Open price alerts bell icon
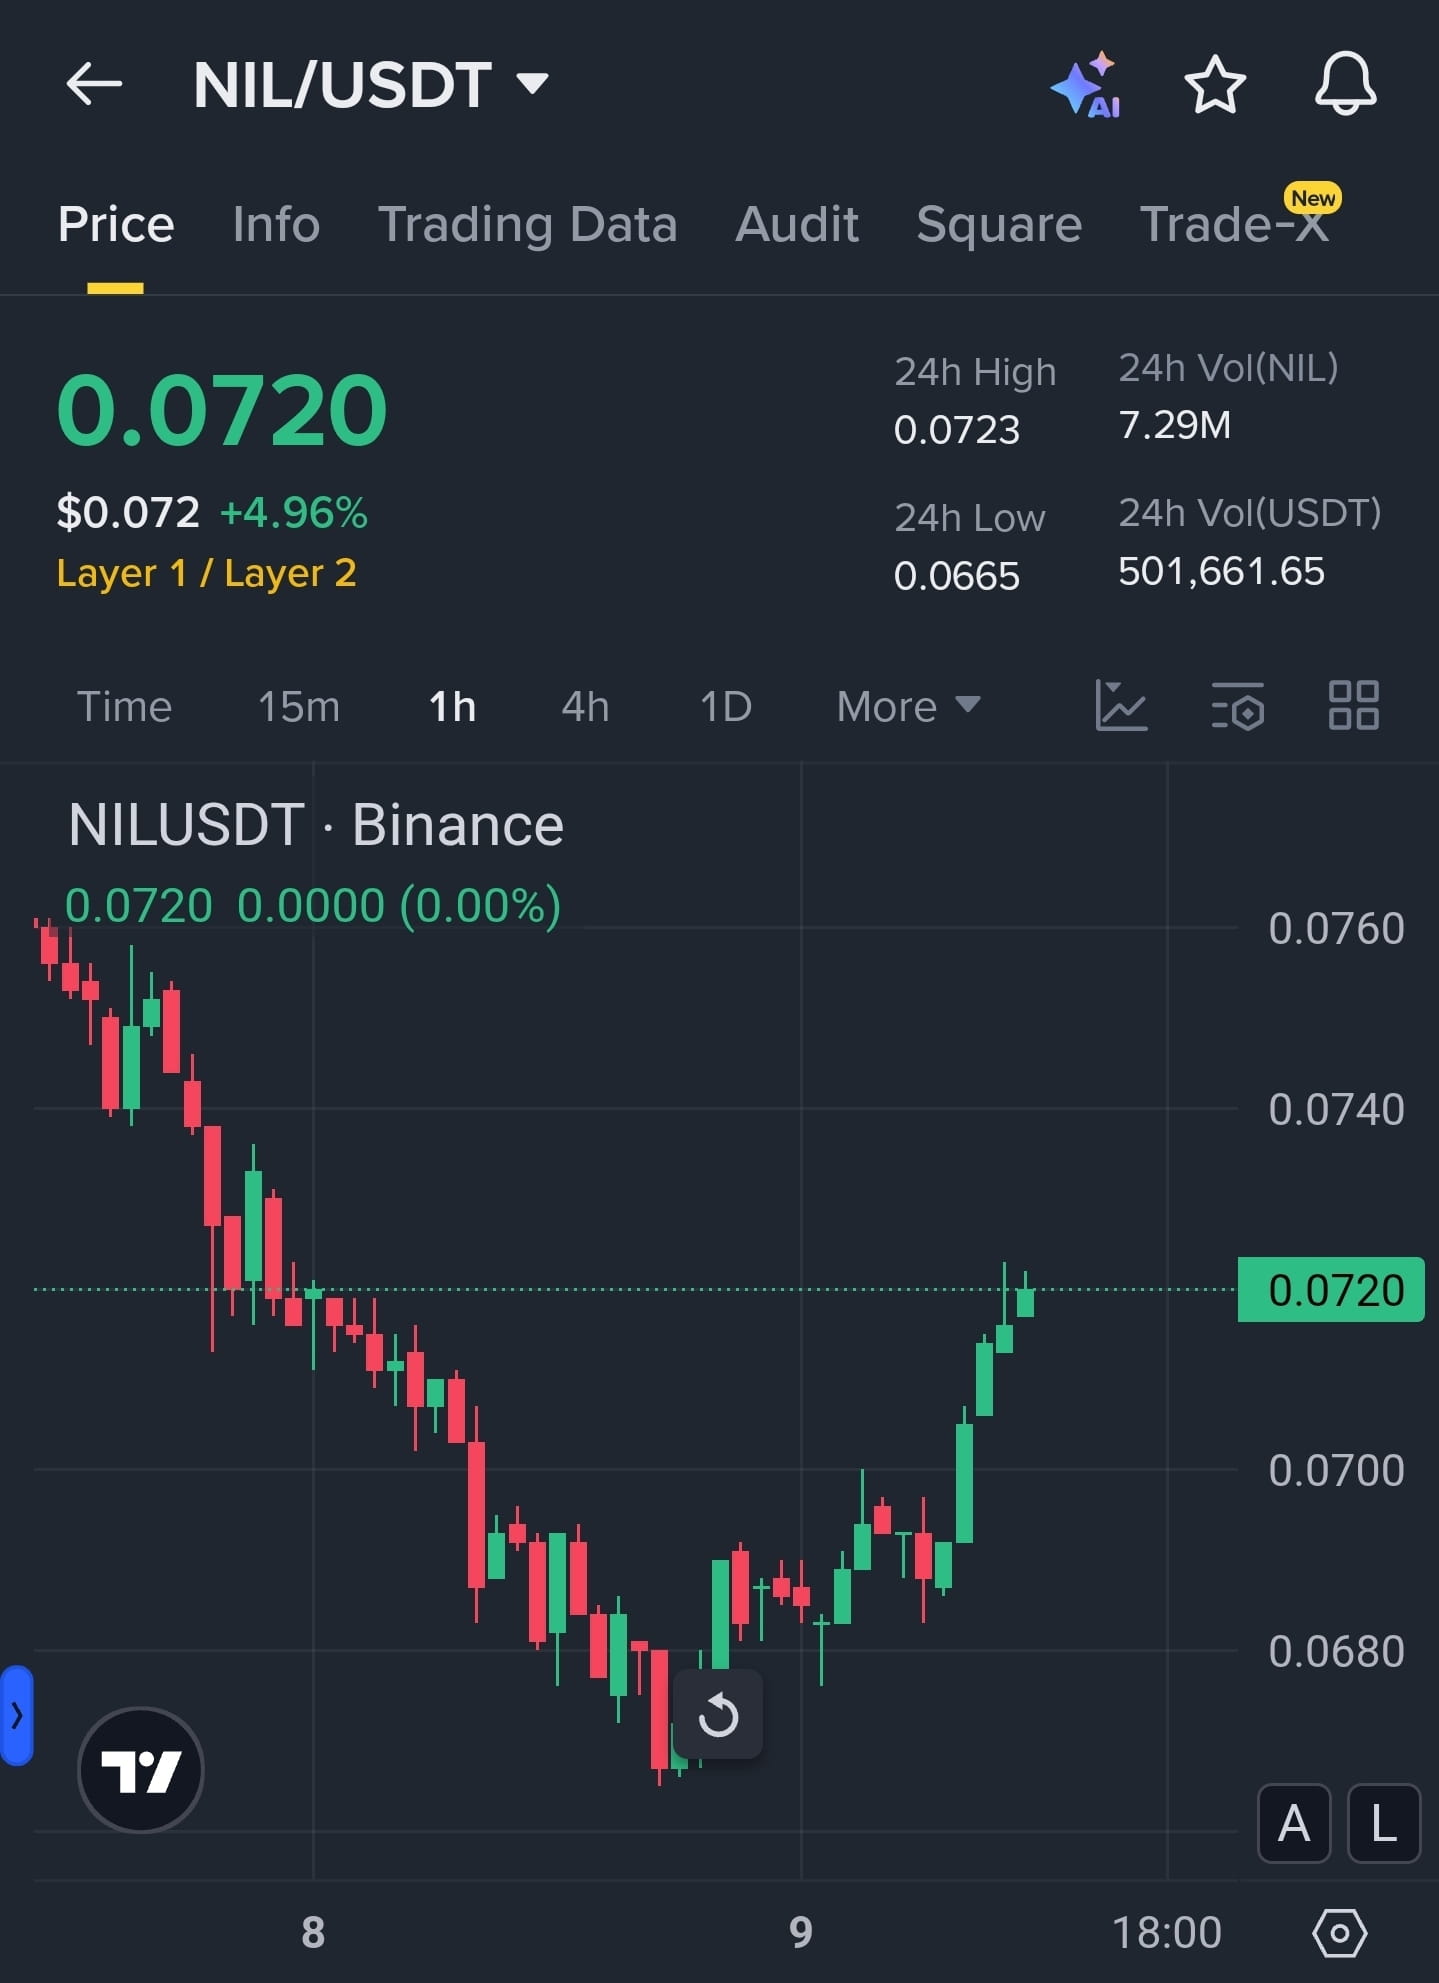The width and height of the screenshot is (1439, 1983). pyautogui.click(x=1345, y=84)
